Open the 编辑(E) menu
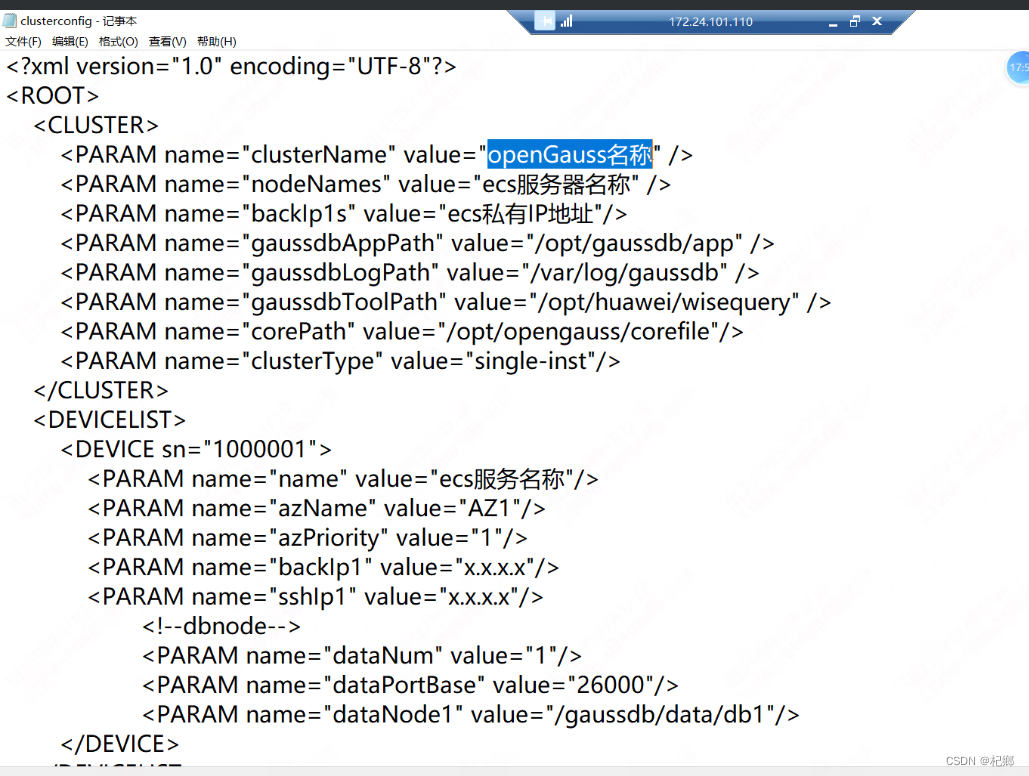Viewport: 1029px width, 776px height. click(70, 41)
